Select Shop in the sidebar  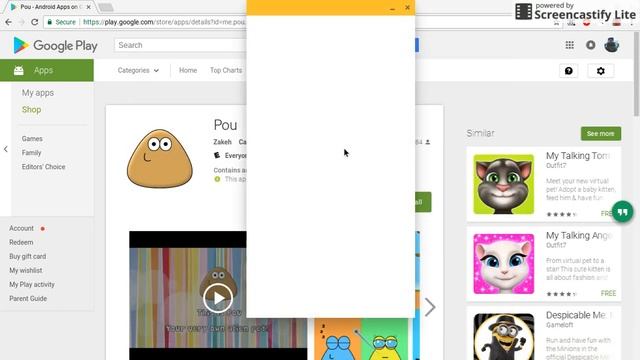(x=31, y=109)
